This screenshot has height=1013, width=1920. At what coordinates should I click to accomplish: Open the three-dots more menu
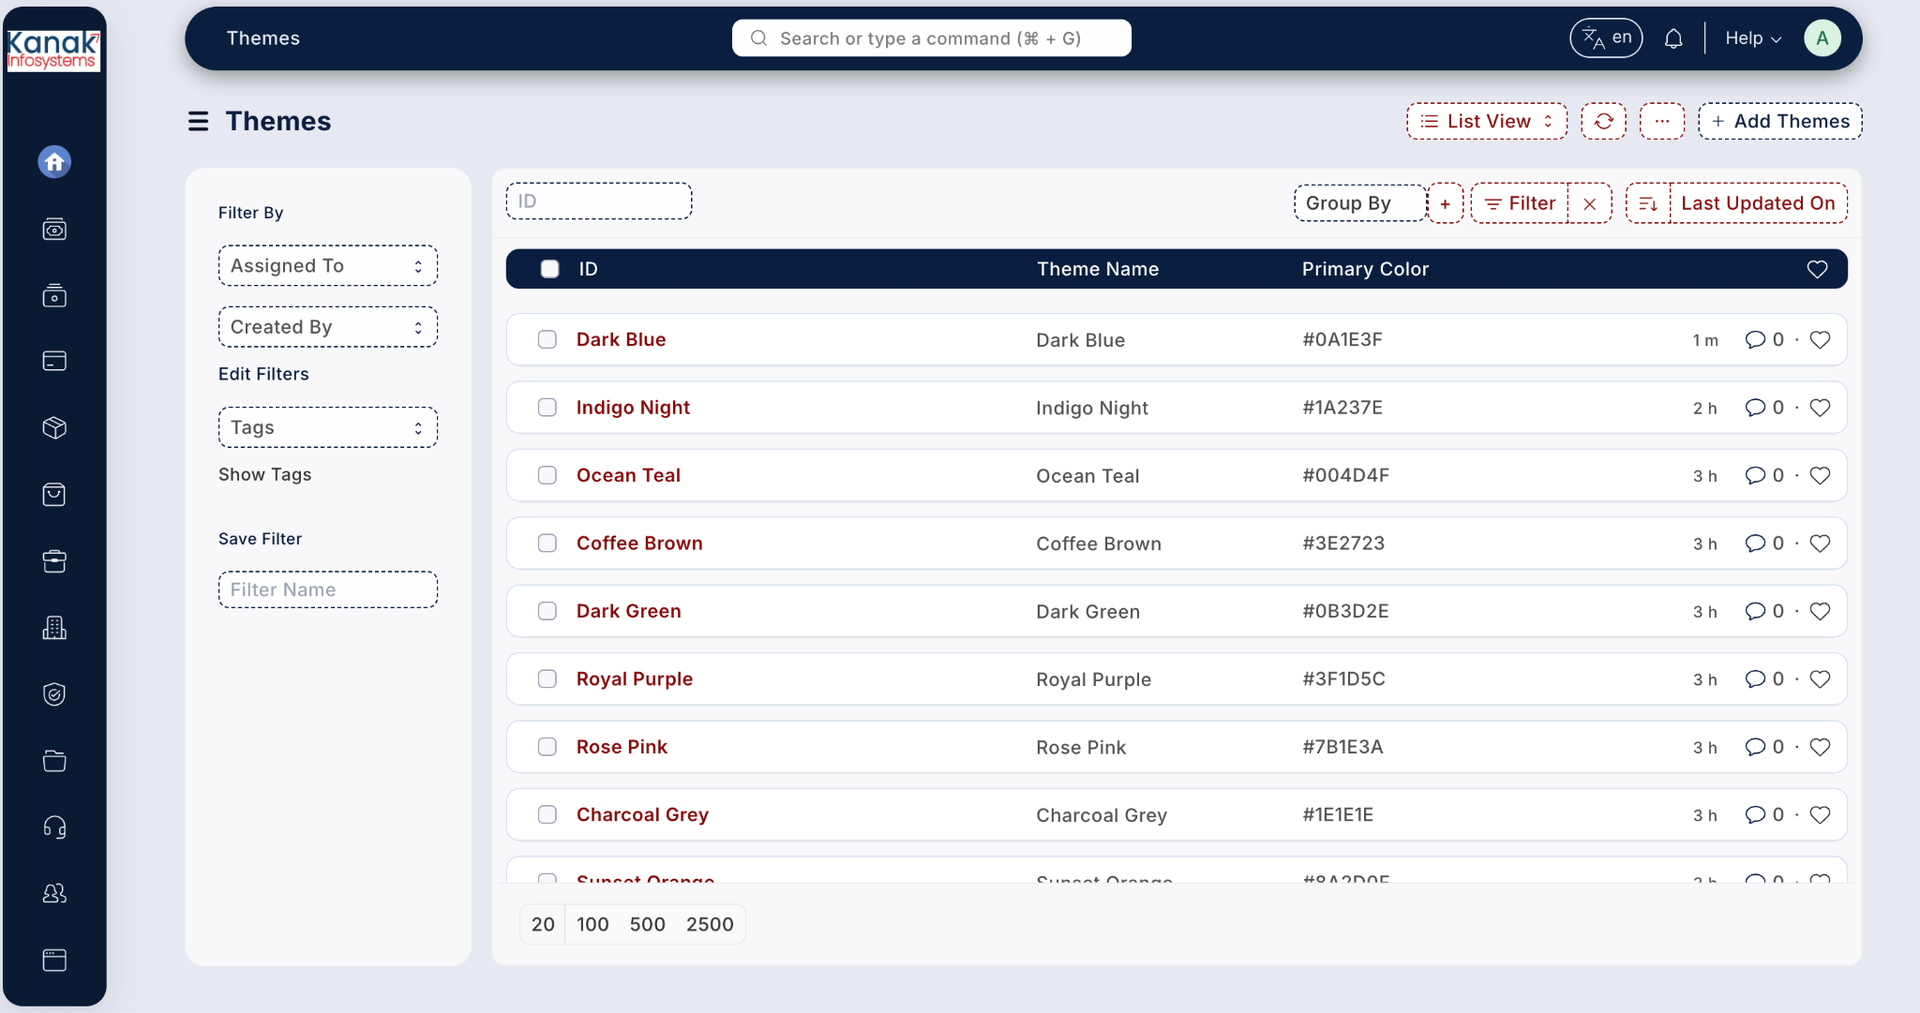pyautogui.click(x=1662, y=121)
